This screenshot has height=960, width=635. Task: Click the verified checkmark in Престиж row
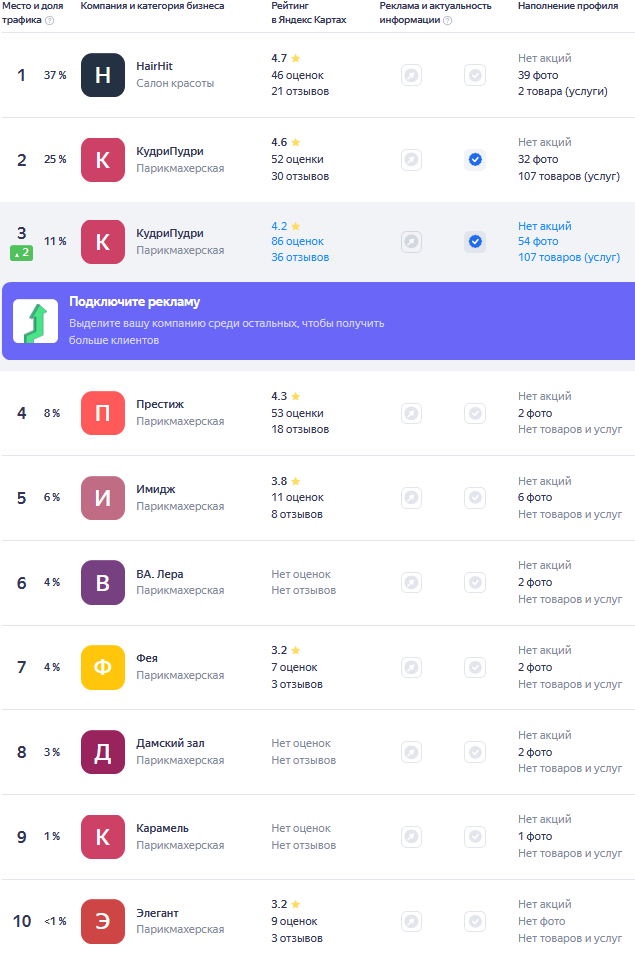[475, 413]
